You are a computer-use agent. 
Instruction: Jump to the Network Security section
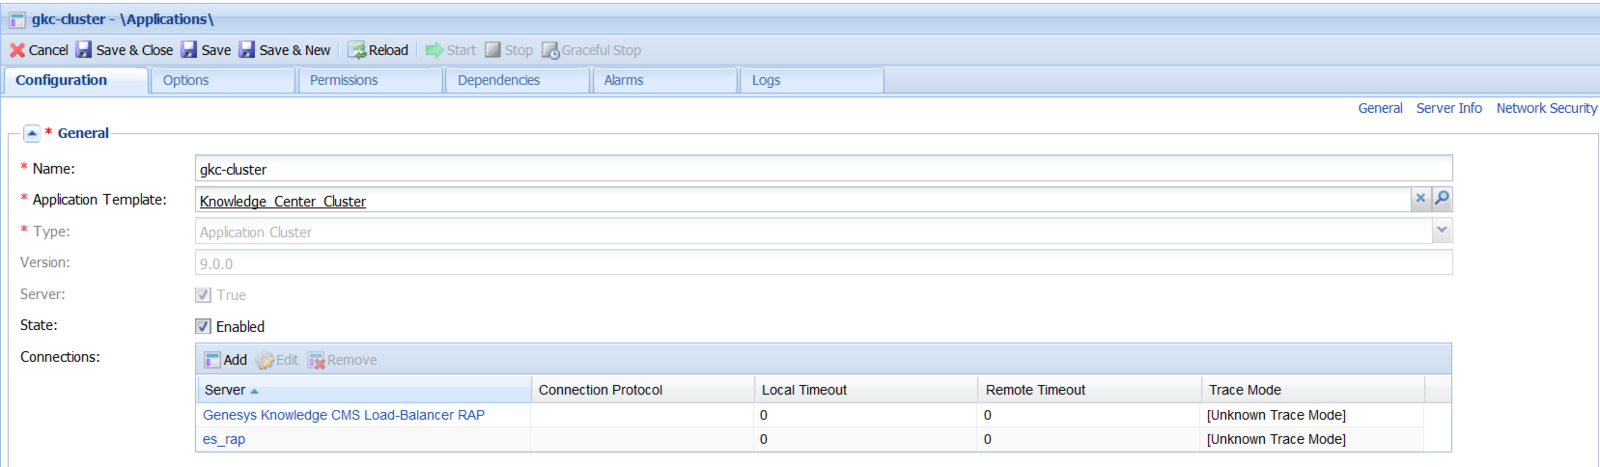[x=1546, y=108]
